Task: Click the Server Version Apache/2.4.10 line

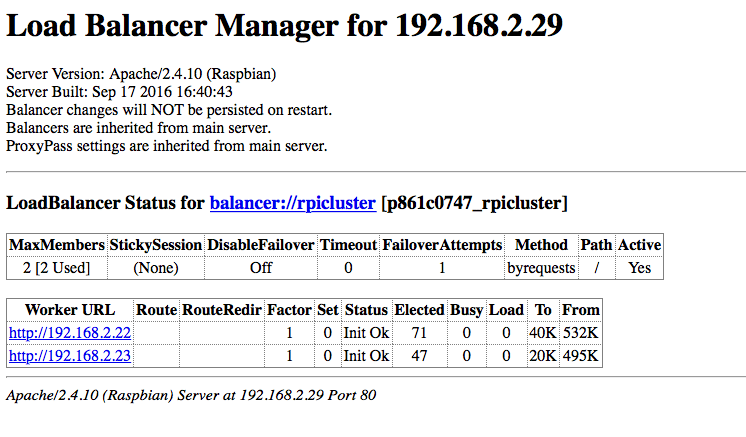Action: pyautogui.click(x=141, y=74)
